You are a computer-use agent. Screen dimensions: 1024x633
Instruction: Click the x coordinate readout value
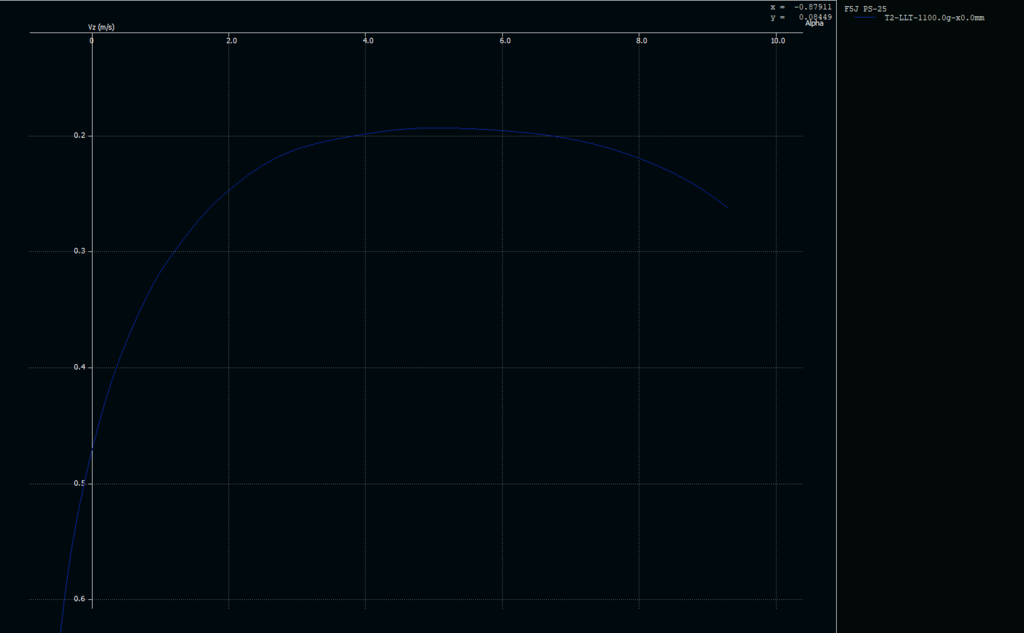(812, 7)
